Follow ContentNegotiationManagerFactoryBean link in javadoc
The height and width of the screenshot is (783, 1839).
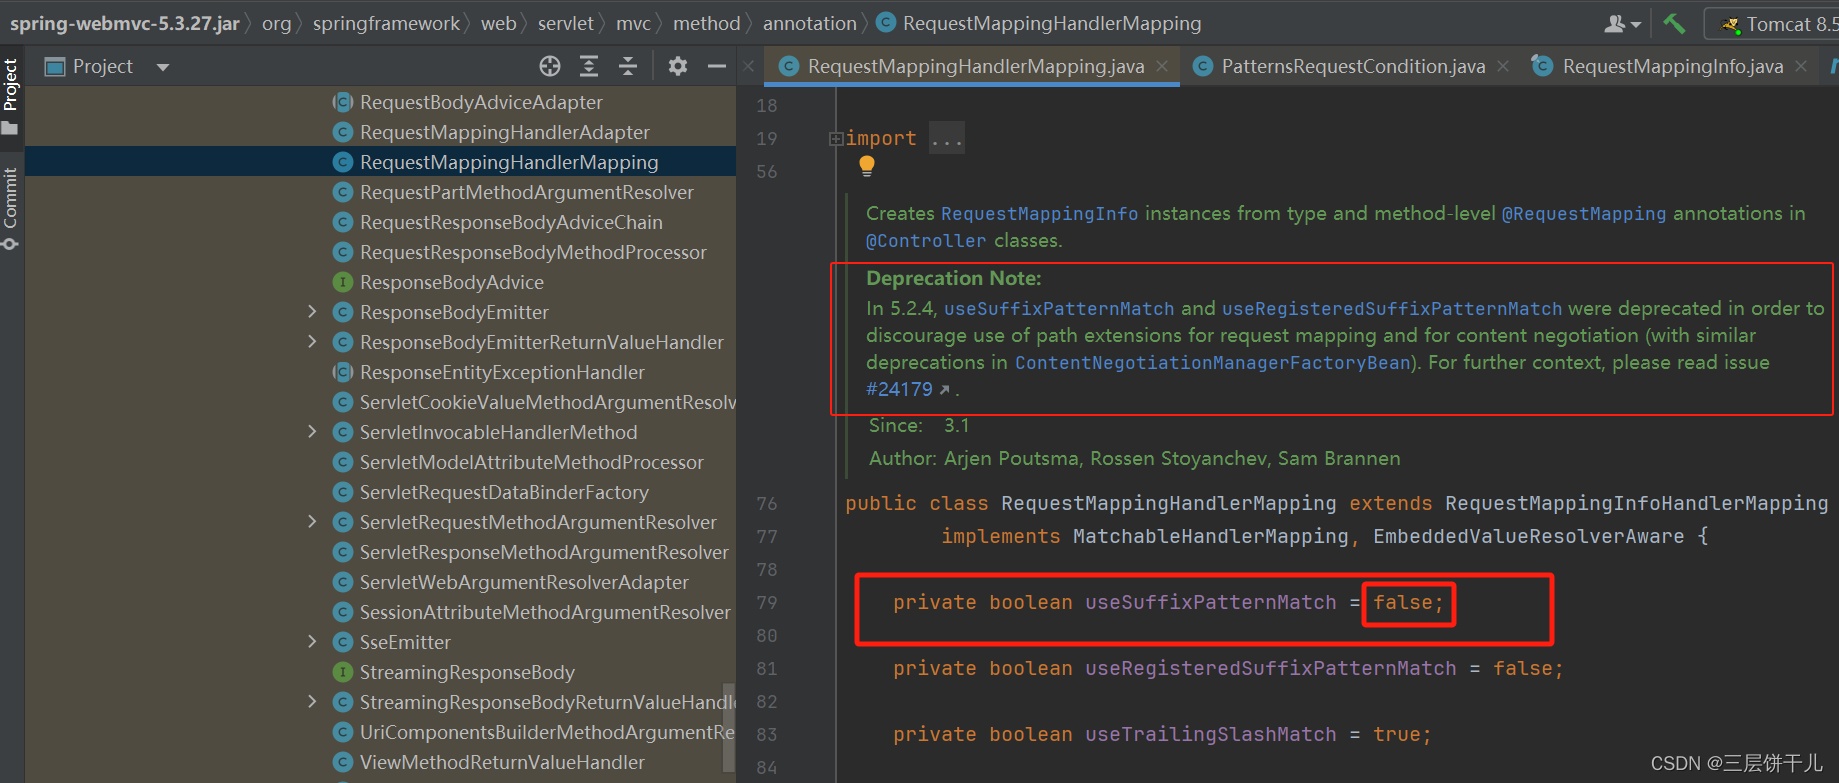(1212, 362)
